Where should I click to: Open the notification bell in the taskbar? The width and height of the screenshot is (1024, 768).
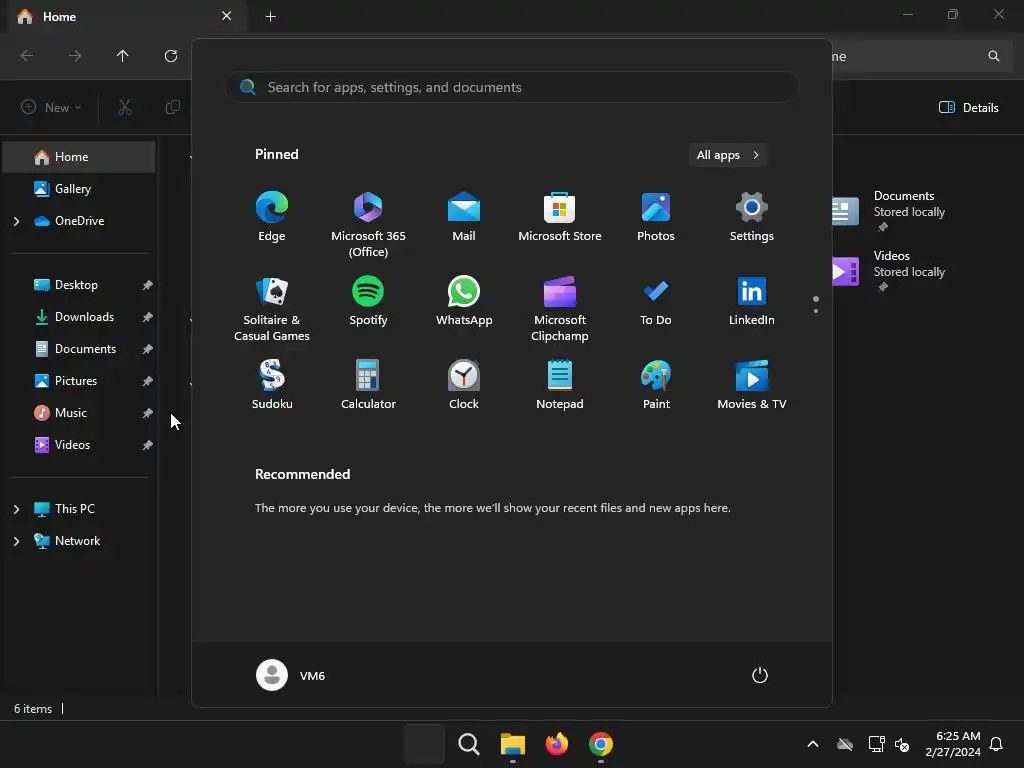(997, 744)
